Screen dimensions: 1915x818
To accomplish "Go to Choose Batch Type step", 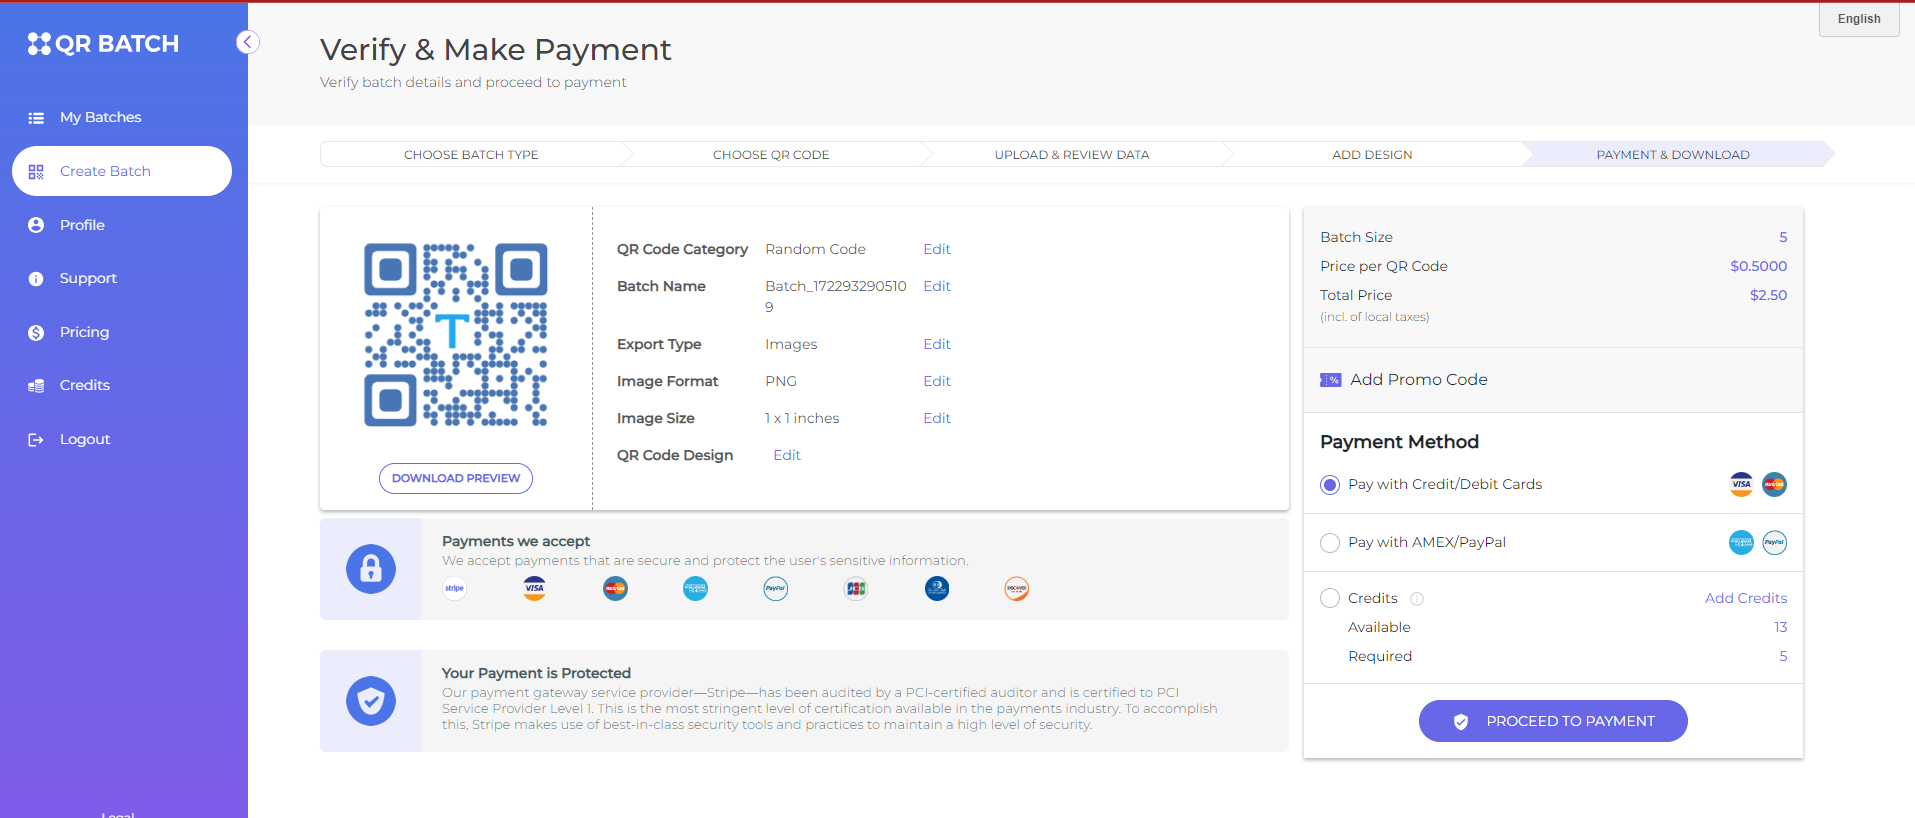I will coord(471,154).
